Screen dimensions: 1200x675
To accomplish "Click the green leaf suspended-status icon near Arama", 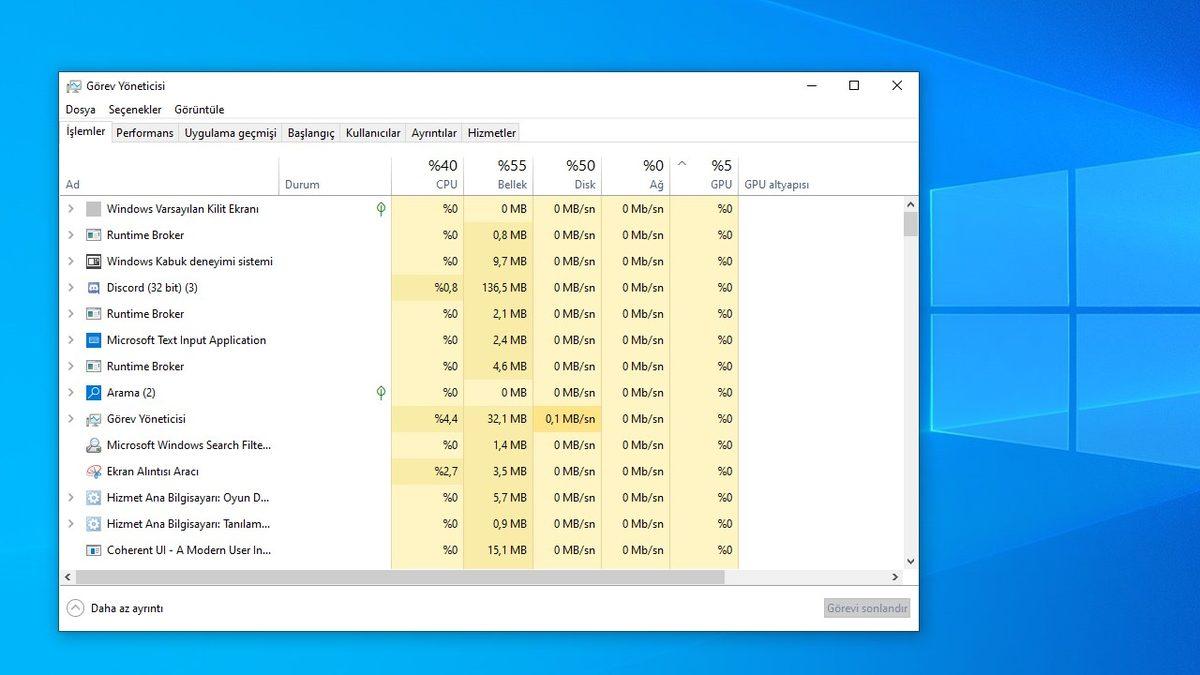I will click(380, 392).
